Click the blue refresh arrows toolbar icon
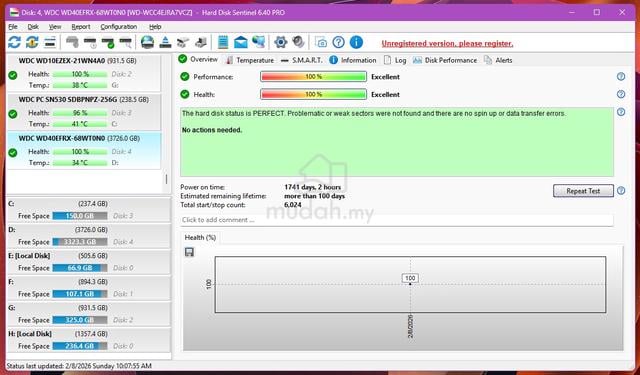The width and height of the screenshot is (640, 375). pos(14,42)
